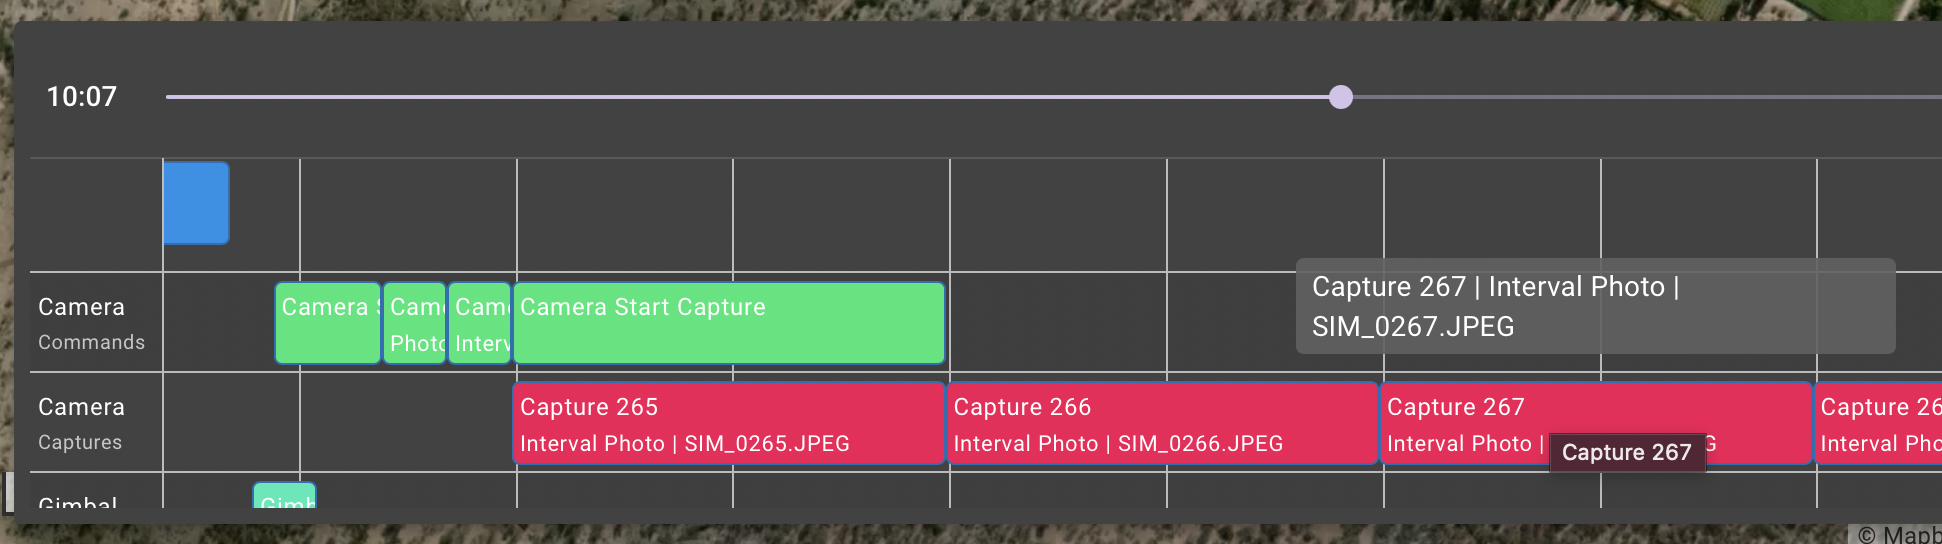1942x544 pixels.
Task: Click the Camera Commands row label
Action: [x=91, y=323]
